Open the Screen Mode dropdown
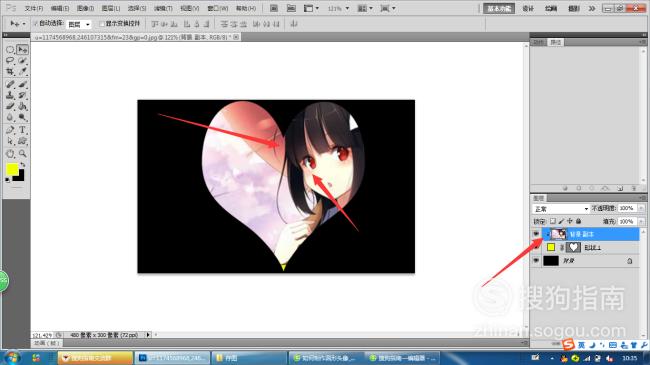This screenshot has height=365, width=650. tap(388, 8)
